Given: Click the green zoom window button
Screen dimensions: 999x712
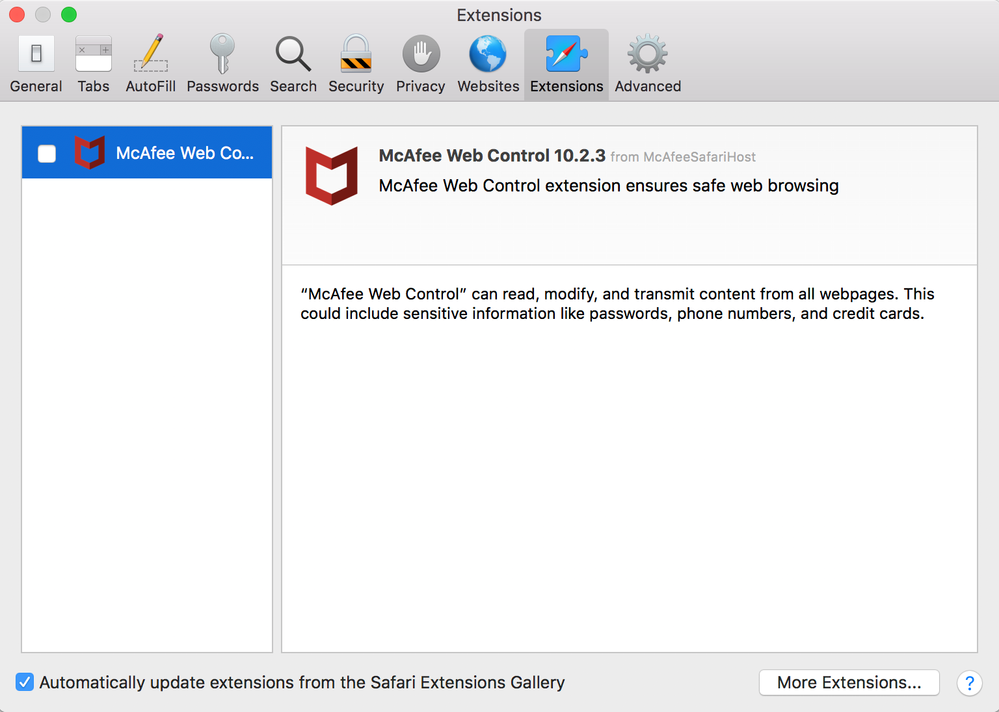Looking at the screenshot, I should coord(69,14).
